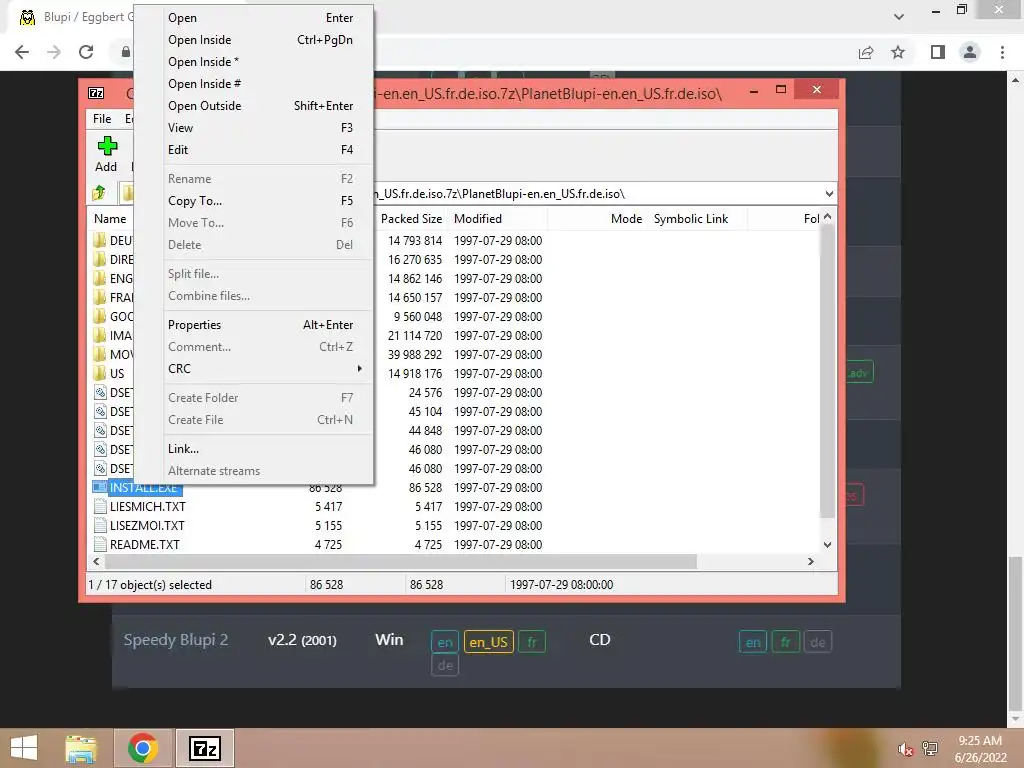Open the File menu in 7-Zip
The image size is (1024, 768).
[x=102, y=119]
